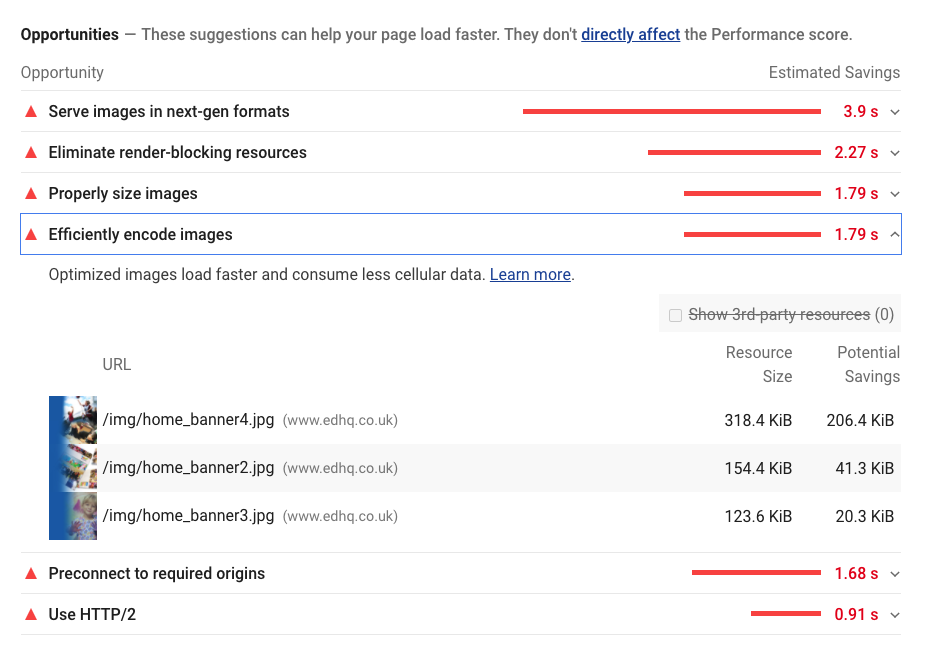The image size is (927, 659).
Task: Click warning triangle icon next to Use HTTP/2
Action: coord(31,614)
